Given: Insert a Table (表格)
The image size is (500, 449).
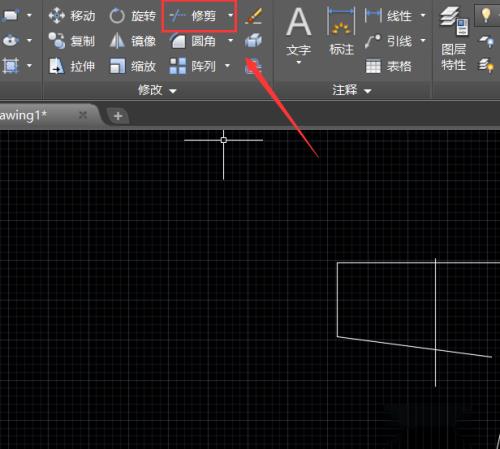Looking at the screenshot, I should point(389,66).
